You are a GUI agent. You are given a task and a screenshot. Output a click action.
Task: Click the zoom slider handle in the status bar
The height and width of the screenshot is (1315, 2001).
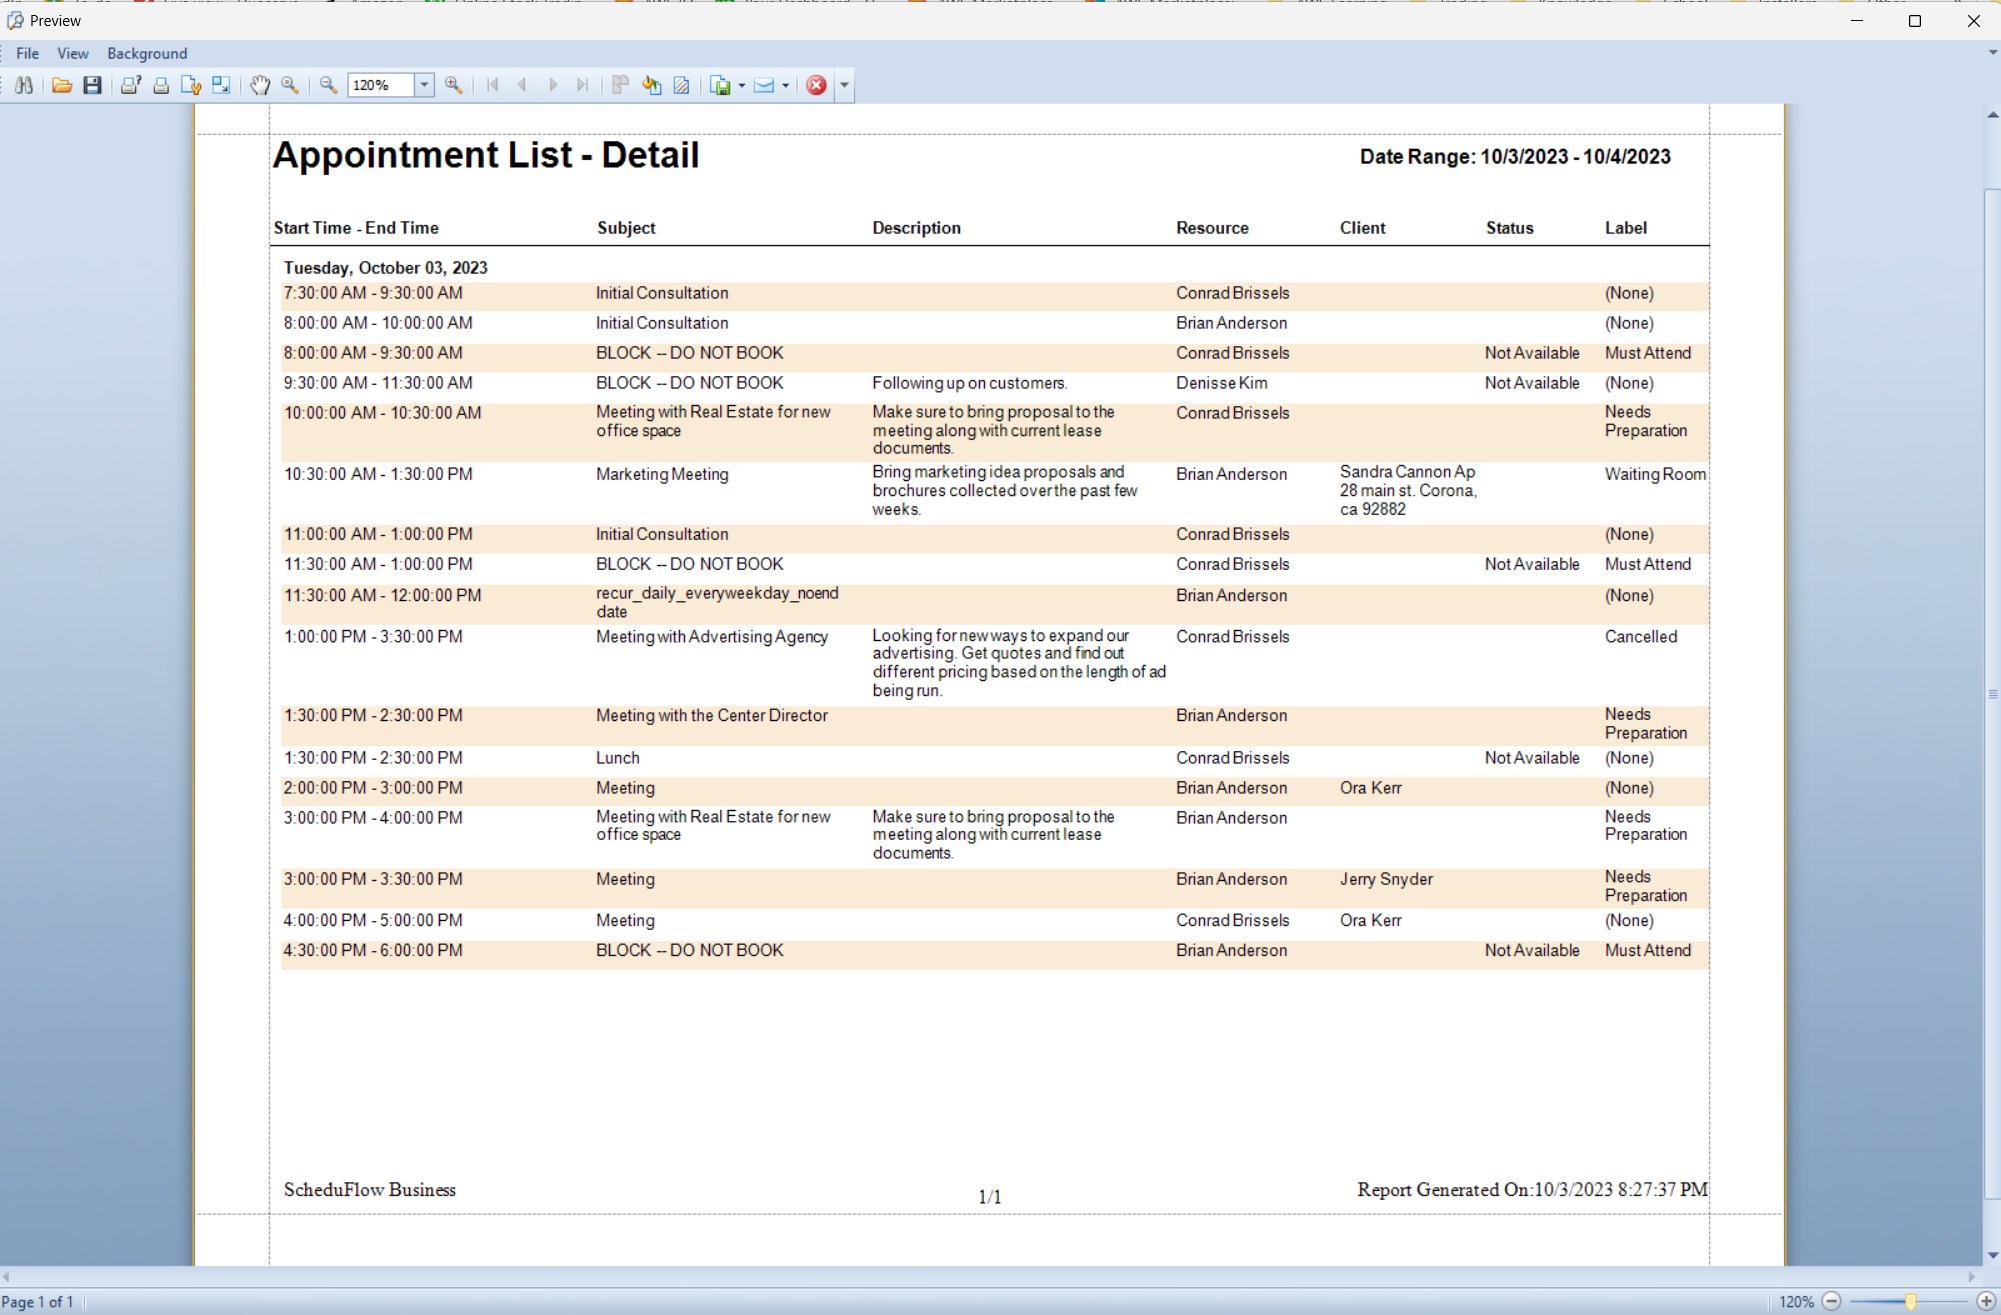(1910, 1301)
